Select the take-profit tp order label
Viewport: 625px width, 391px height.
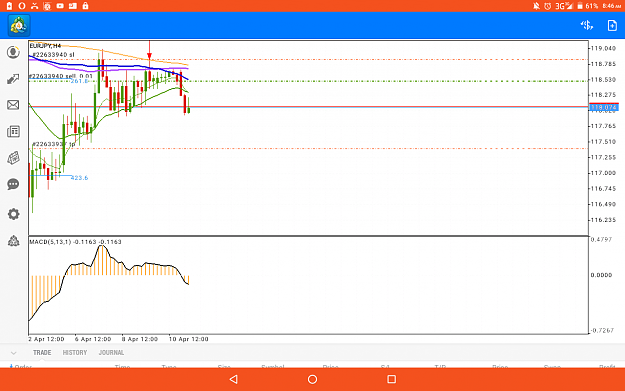pos(53,144)
